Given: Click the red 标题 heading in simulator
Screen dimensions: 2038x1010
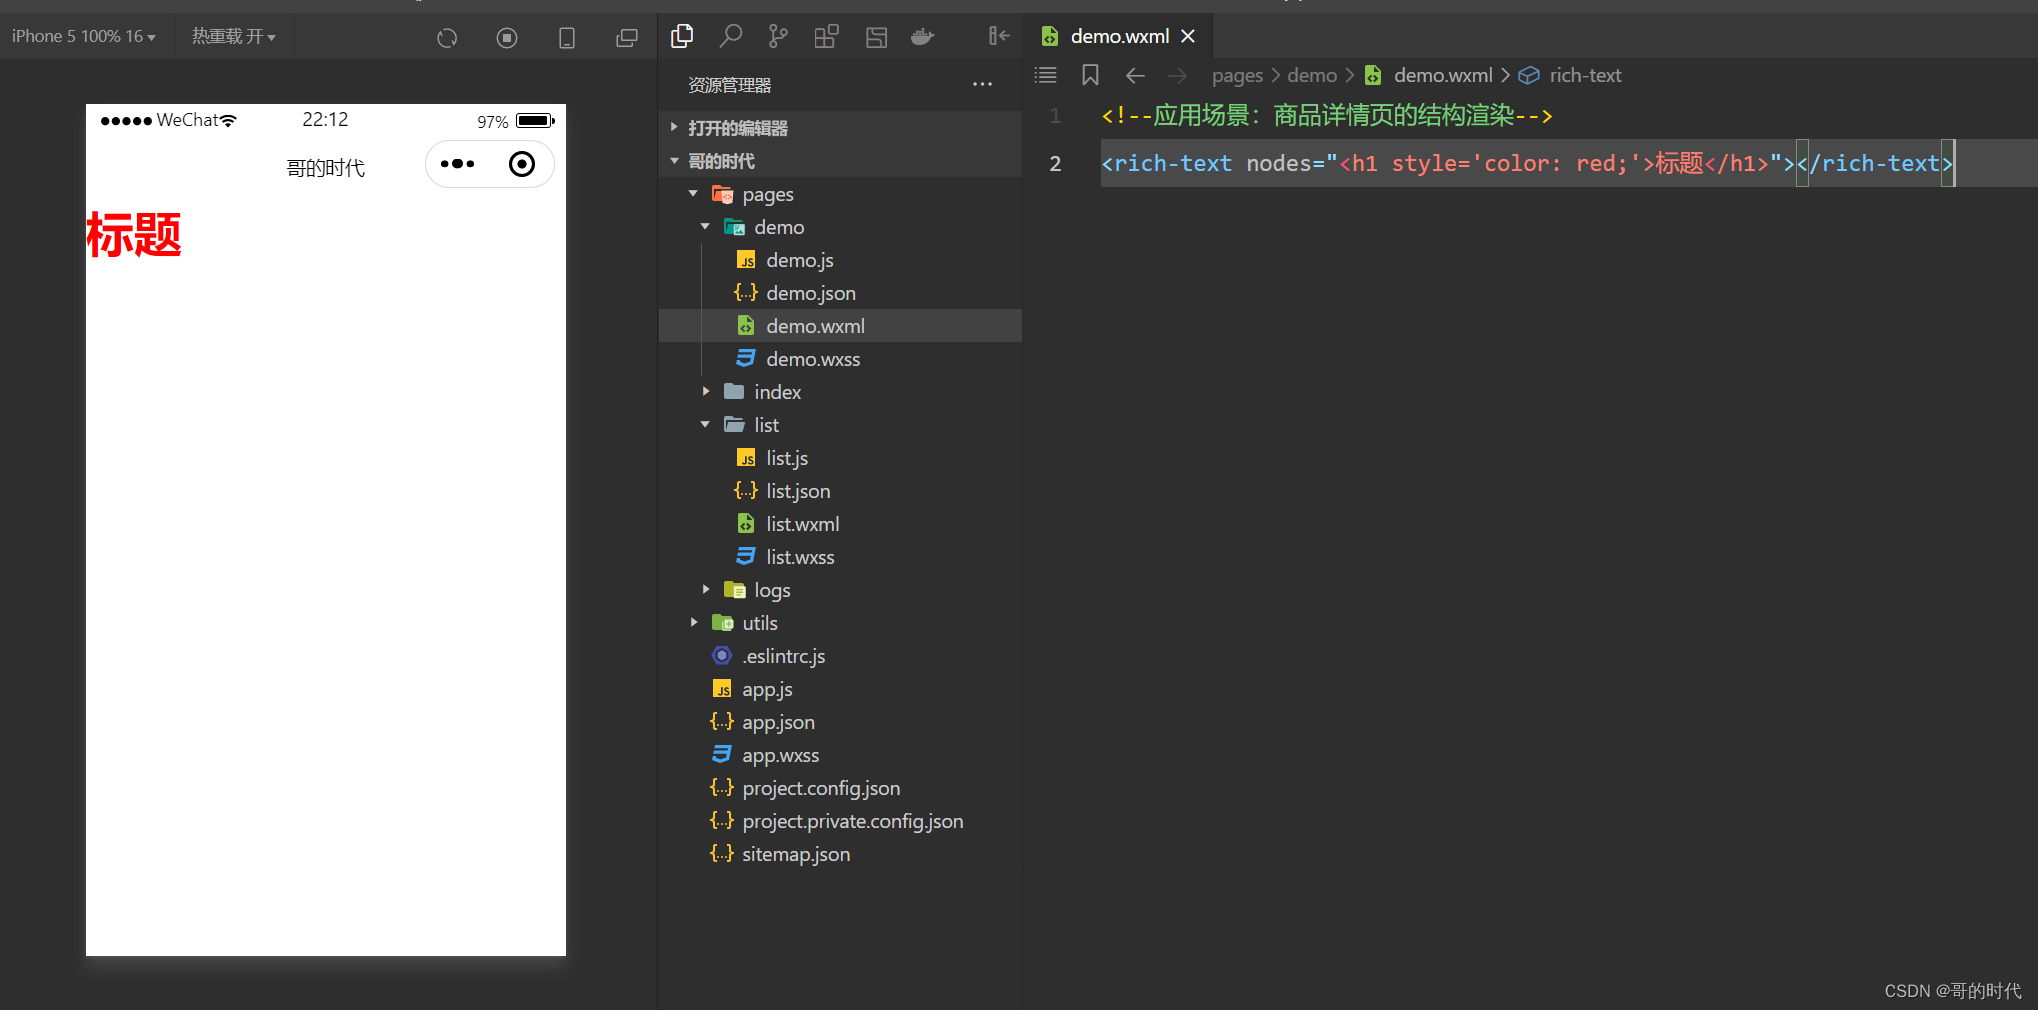Looking at the screenshot, I should (134, 235).
